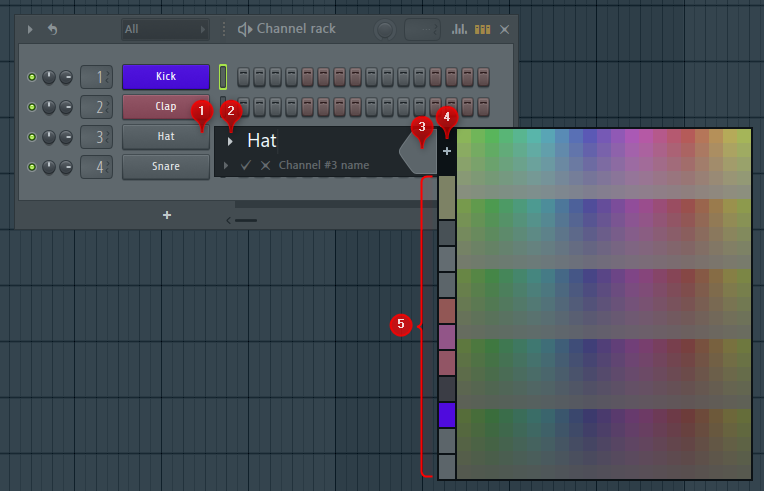Image resolution: width=764 pixels, height=491 pixels.
Task: Open the channel rack options menu arrow
Action: tap(30, 30)
